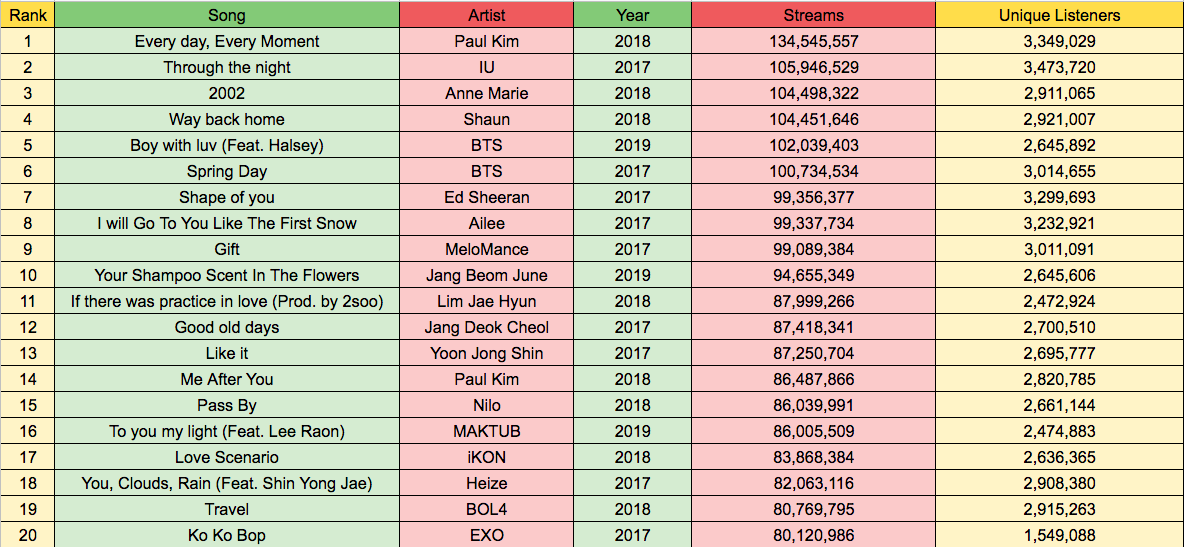Click streams value 80,120,986

coord(814,535)
